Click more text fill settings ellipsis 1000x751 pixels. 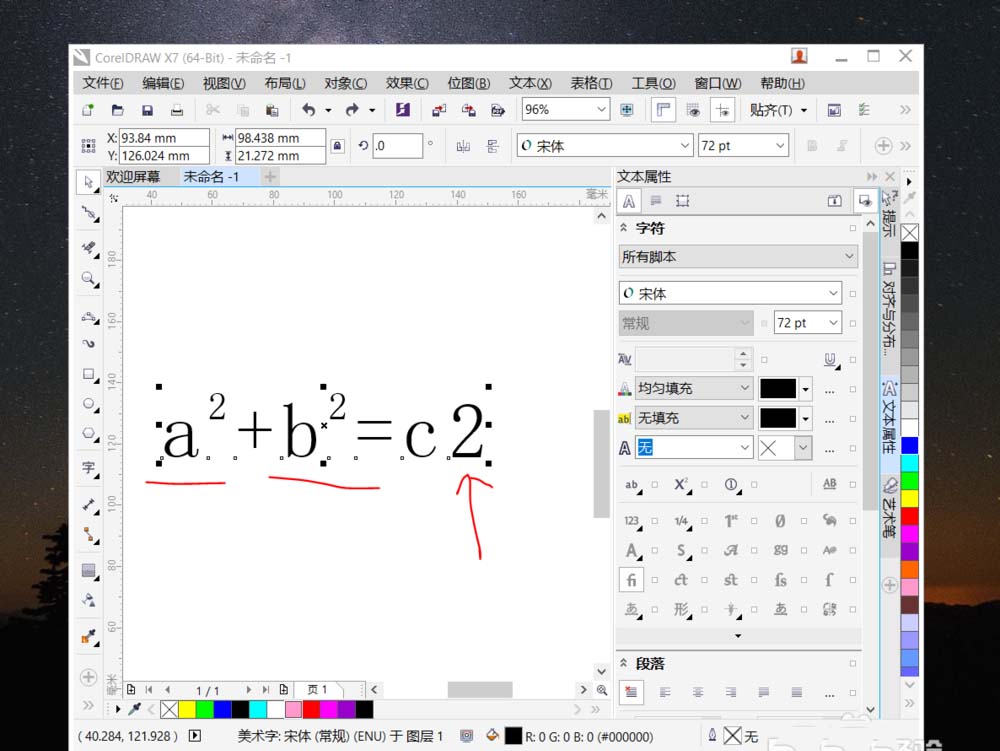(x=830, y=390)
